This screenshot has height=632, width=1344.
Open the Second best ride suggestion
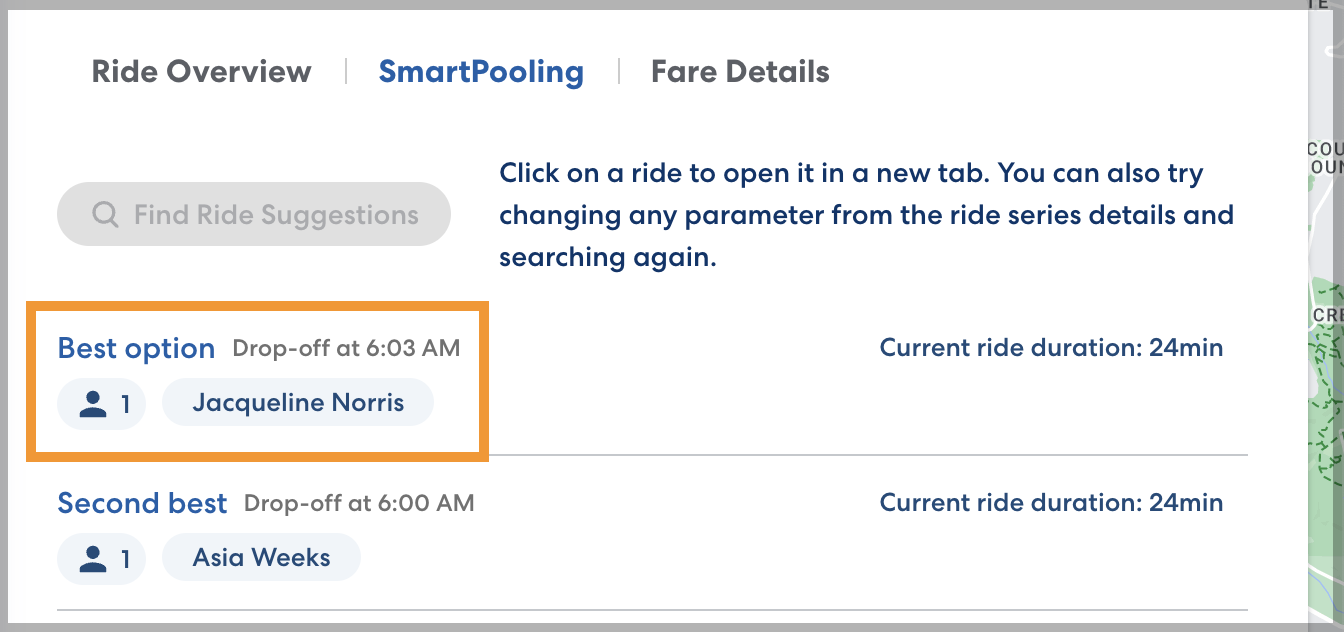(142, 504)
